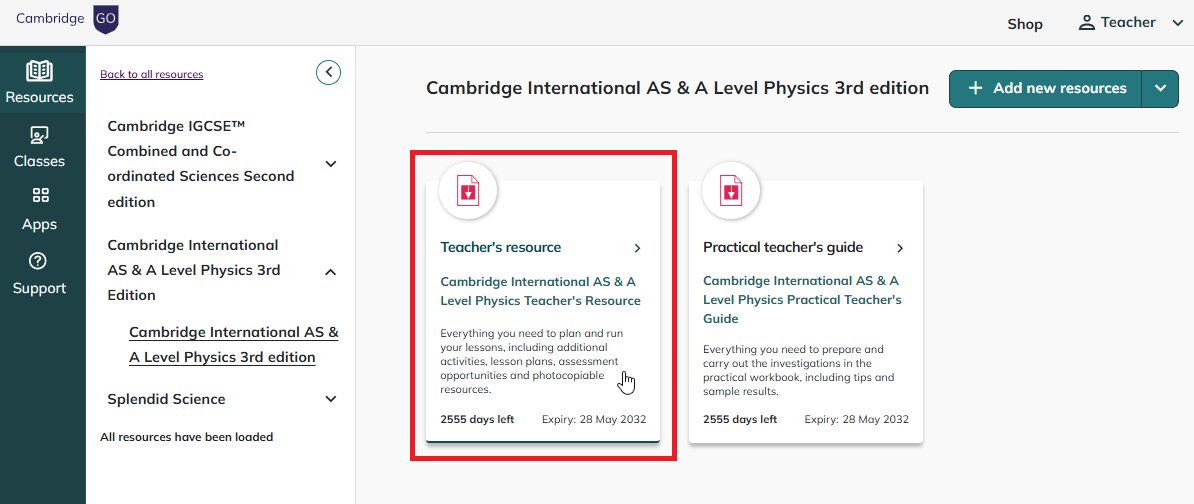Open the Add new resources dropdown arrow

coord(1160,88)
